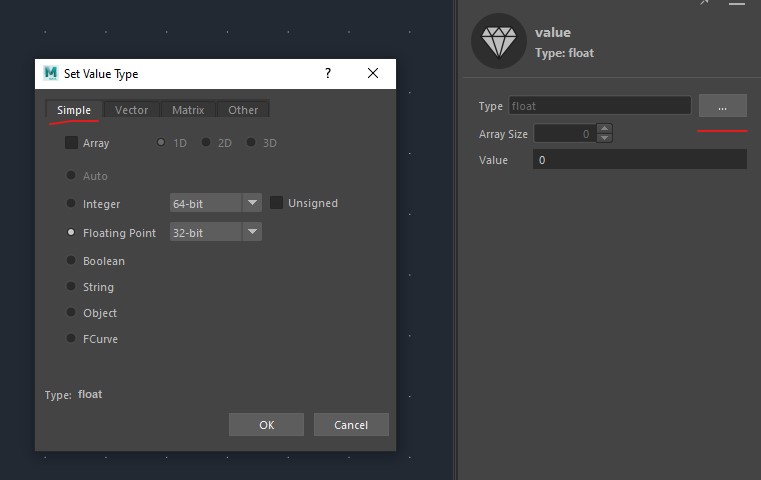The height and width of the screenshot is (480, 761).
Task: Select the Integer radio button
Action: click(x=71, y=203)
